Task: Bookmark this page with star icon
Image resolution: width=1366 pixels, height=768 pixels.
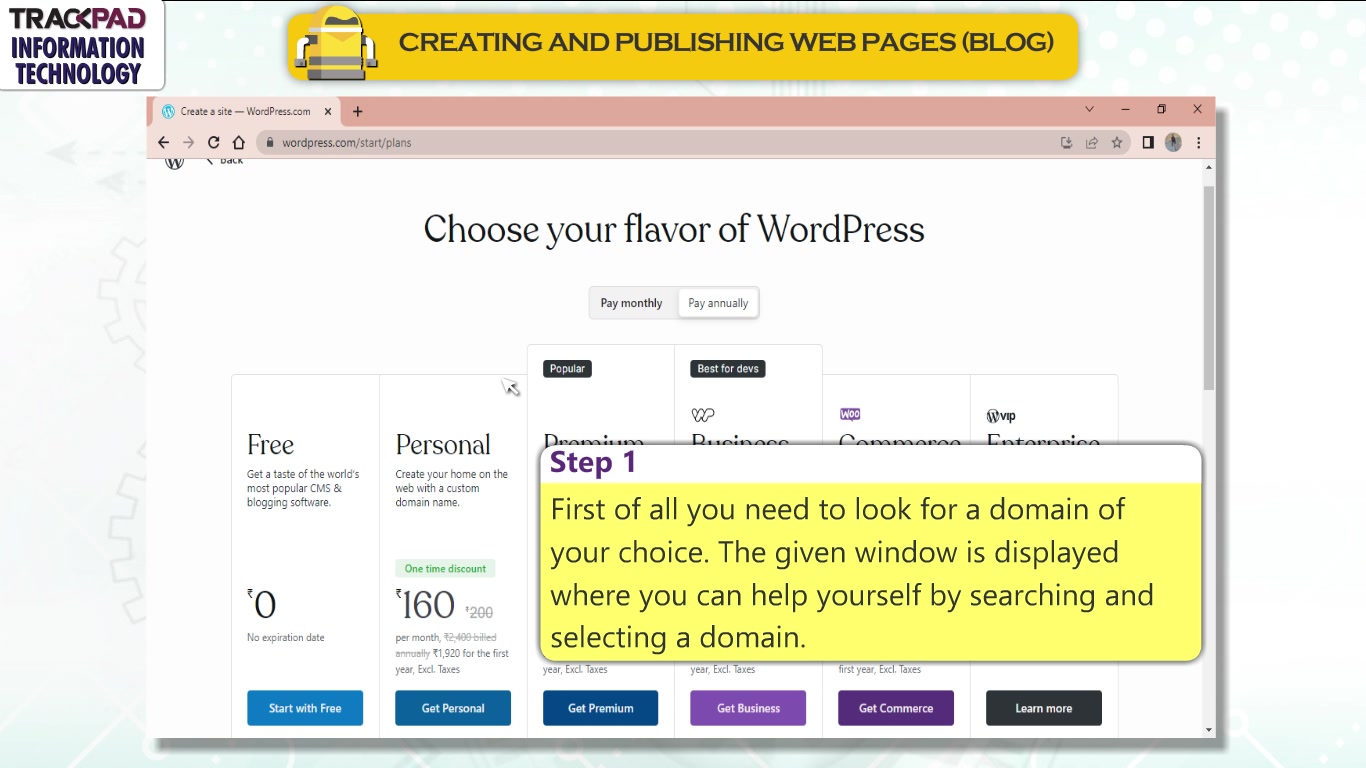Action: (1117, 143)
